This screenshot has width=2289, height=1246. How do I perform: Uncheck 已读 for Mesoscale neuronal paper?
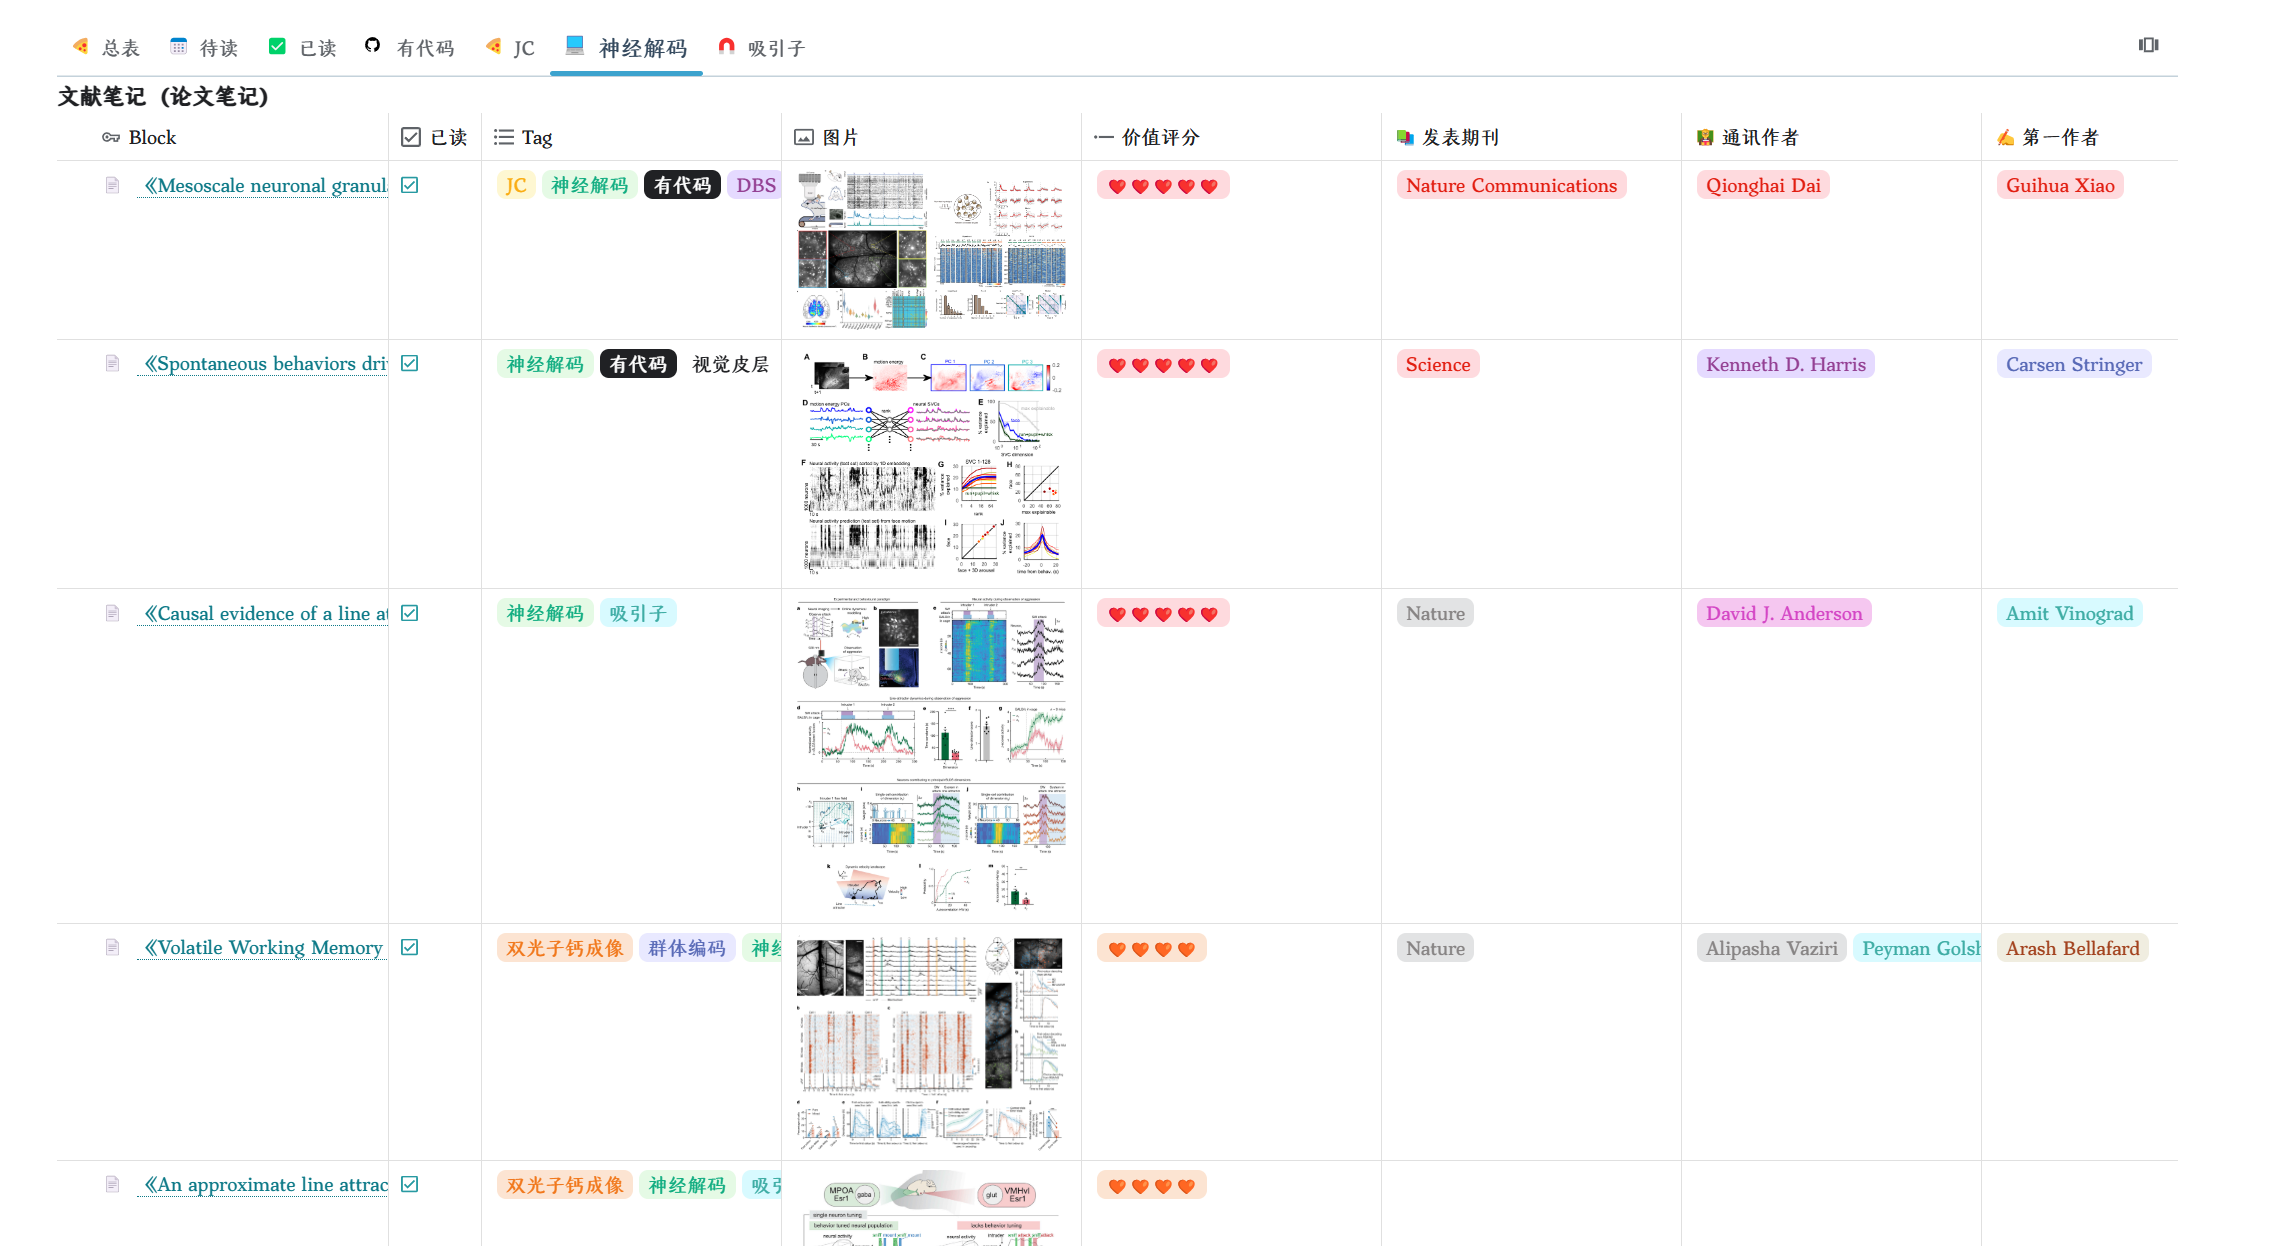(410, 185)
